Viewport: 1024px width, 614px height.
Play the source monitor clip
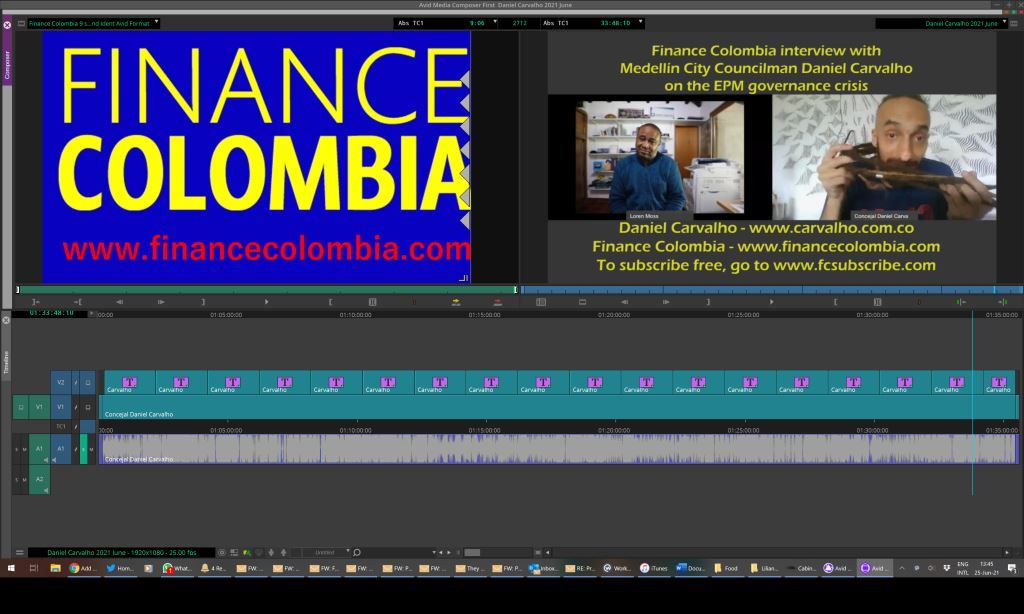266,302
